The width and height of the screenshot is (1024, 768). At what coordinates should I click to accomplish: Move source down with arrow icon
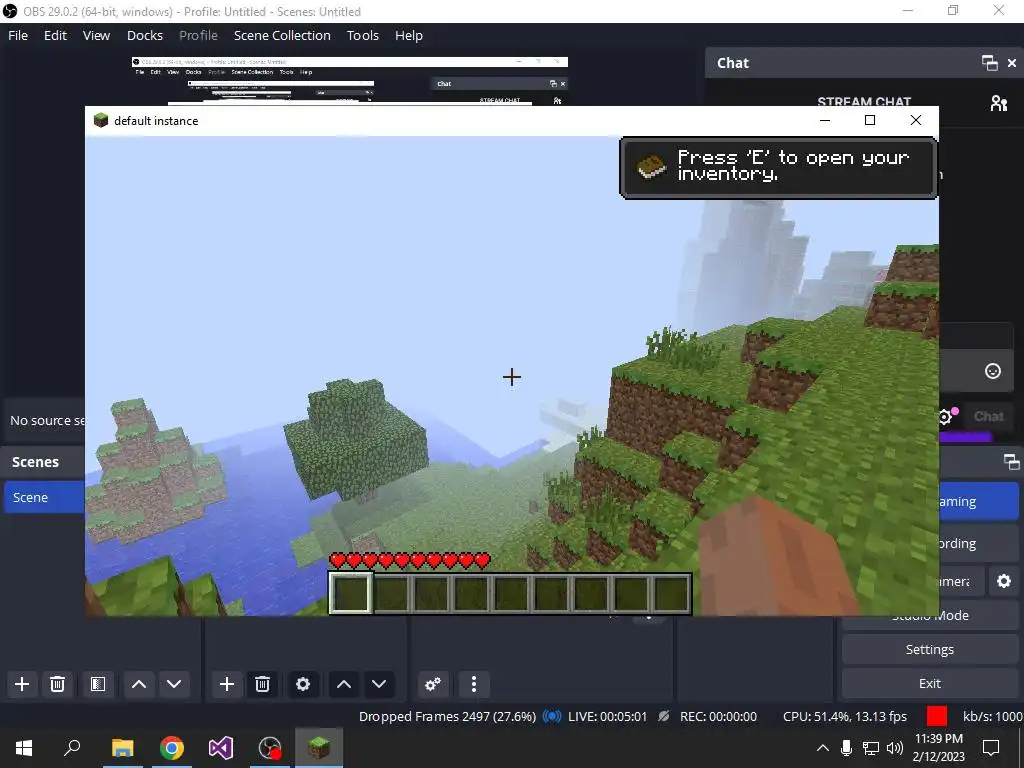click(x=379, y=684)
